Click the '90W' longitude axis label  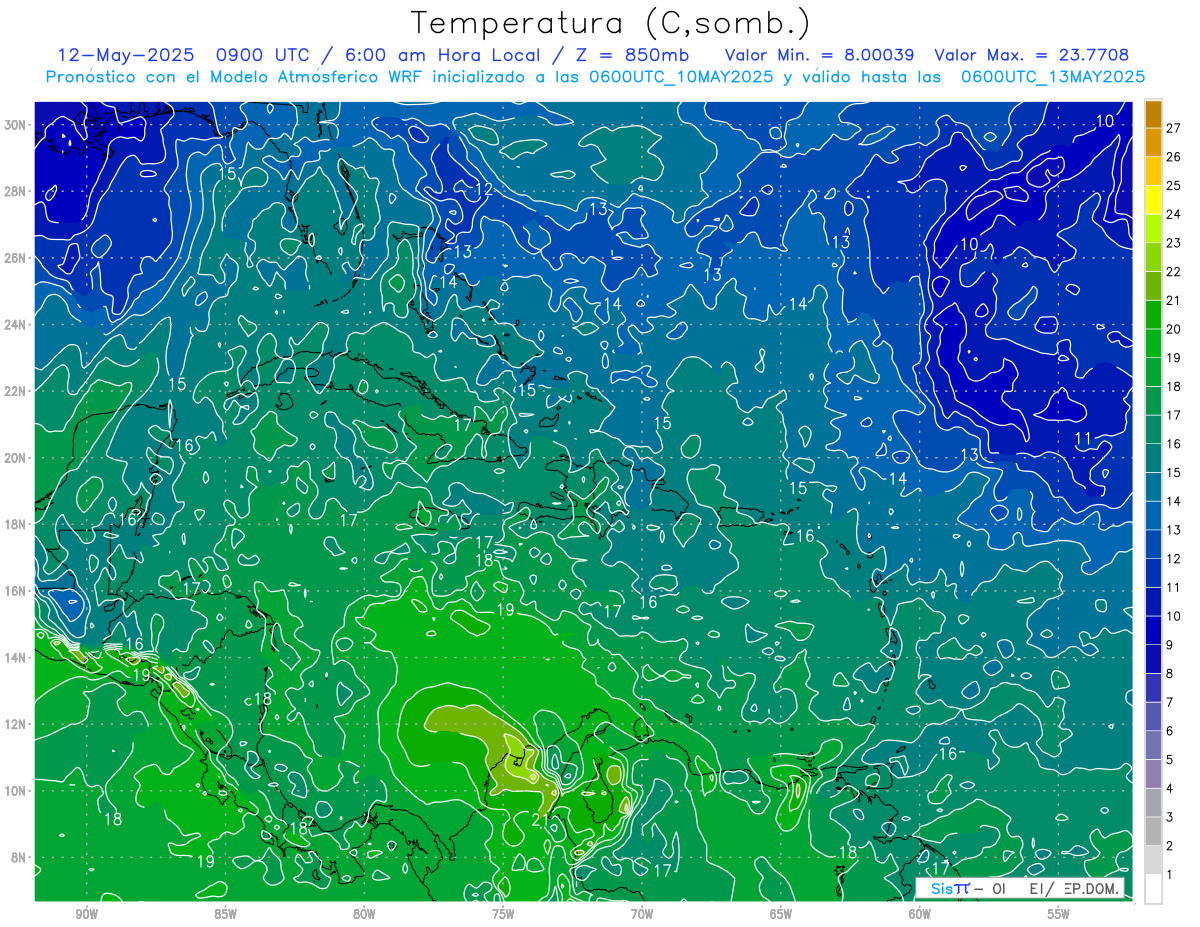pos(86,914)
